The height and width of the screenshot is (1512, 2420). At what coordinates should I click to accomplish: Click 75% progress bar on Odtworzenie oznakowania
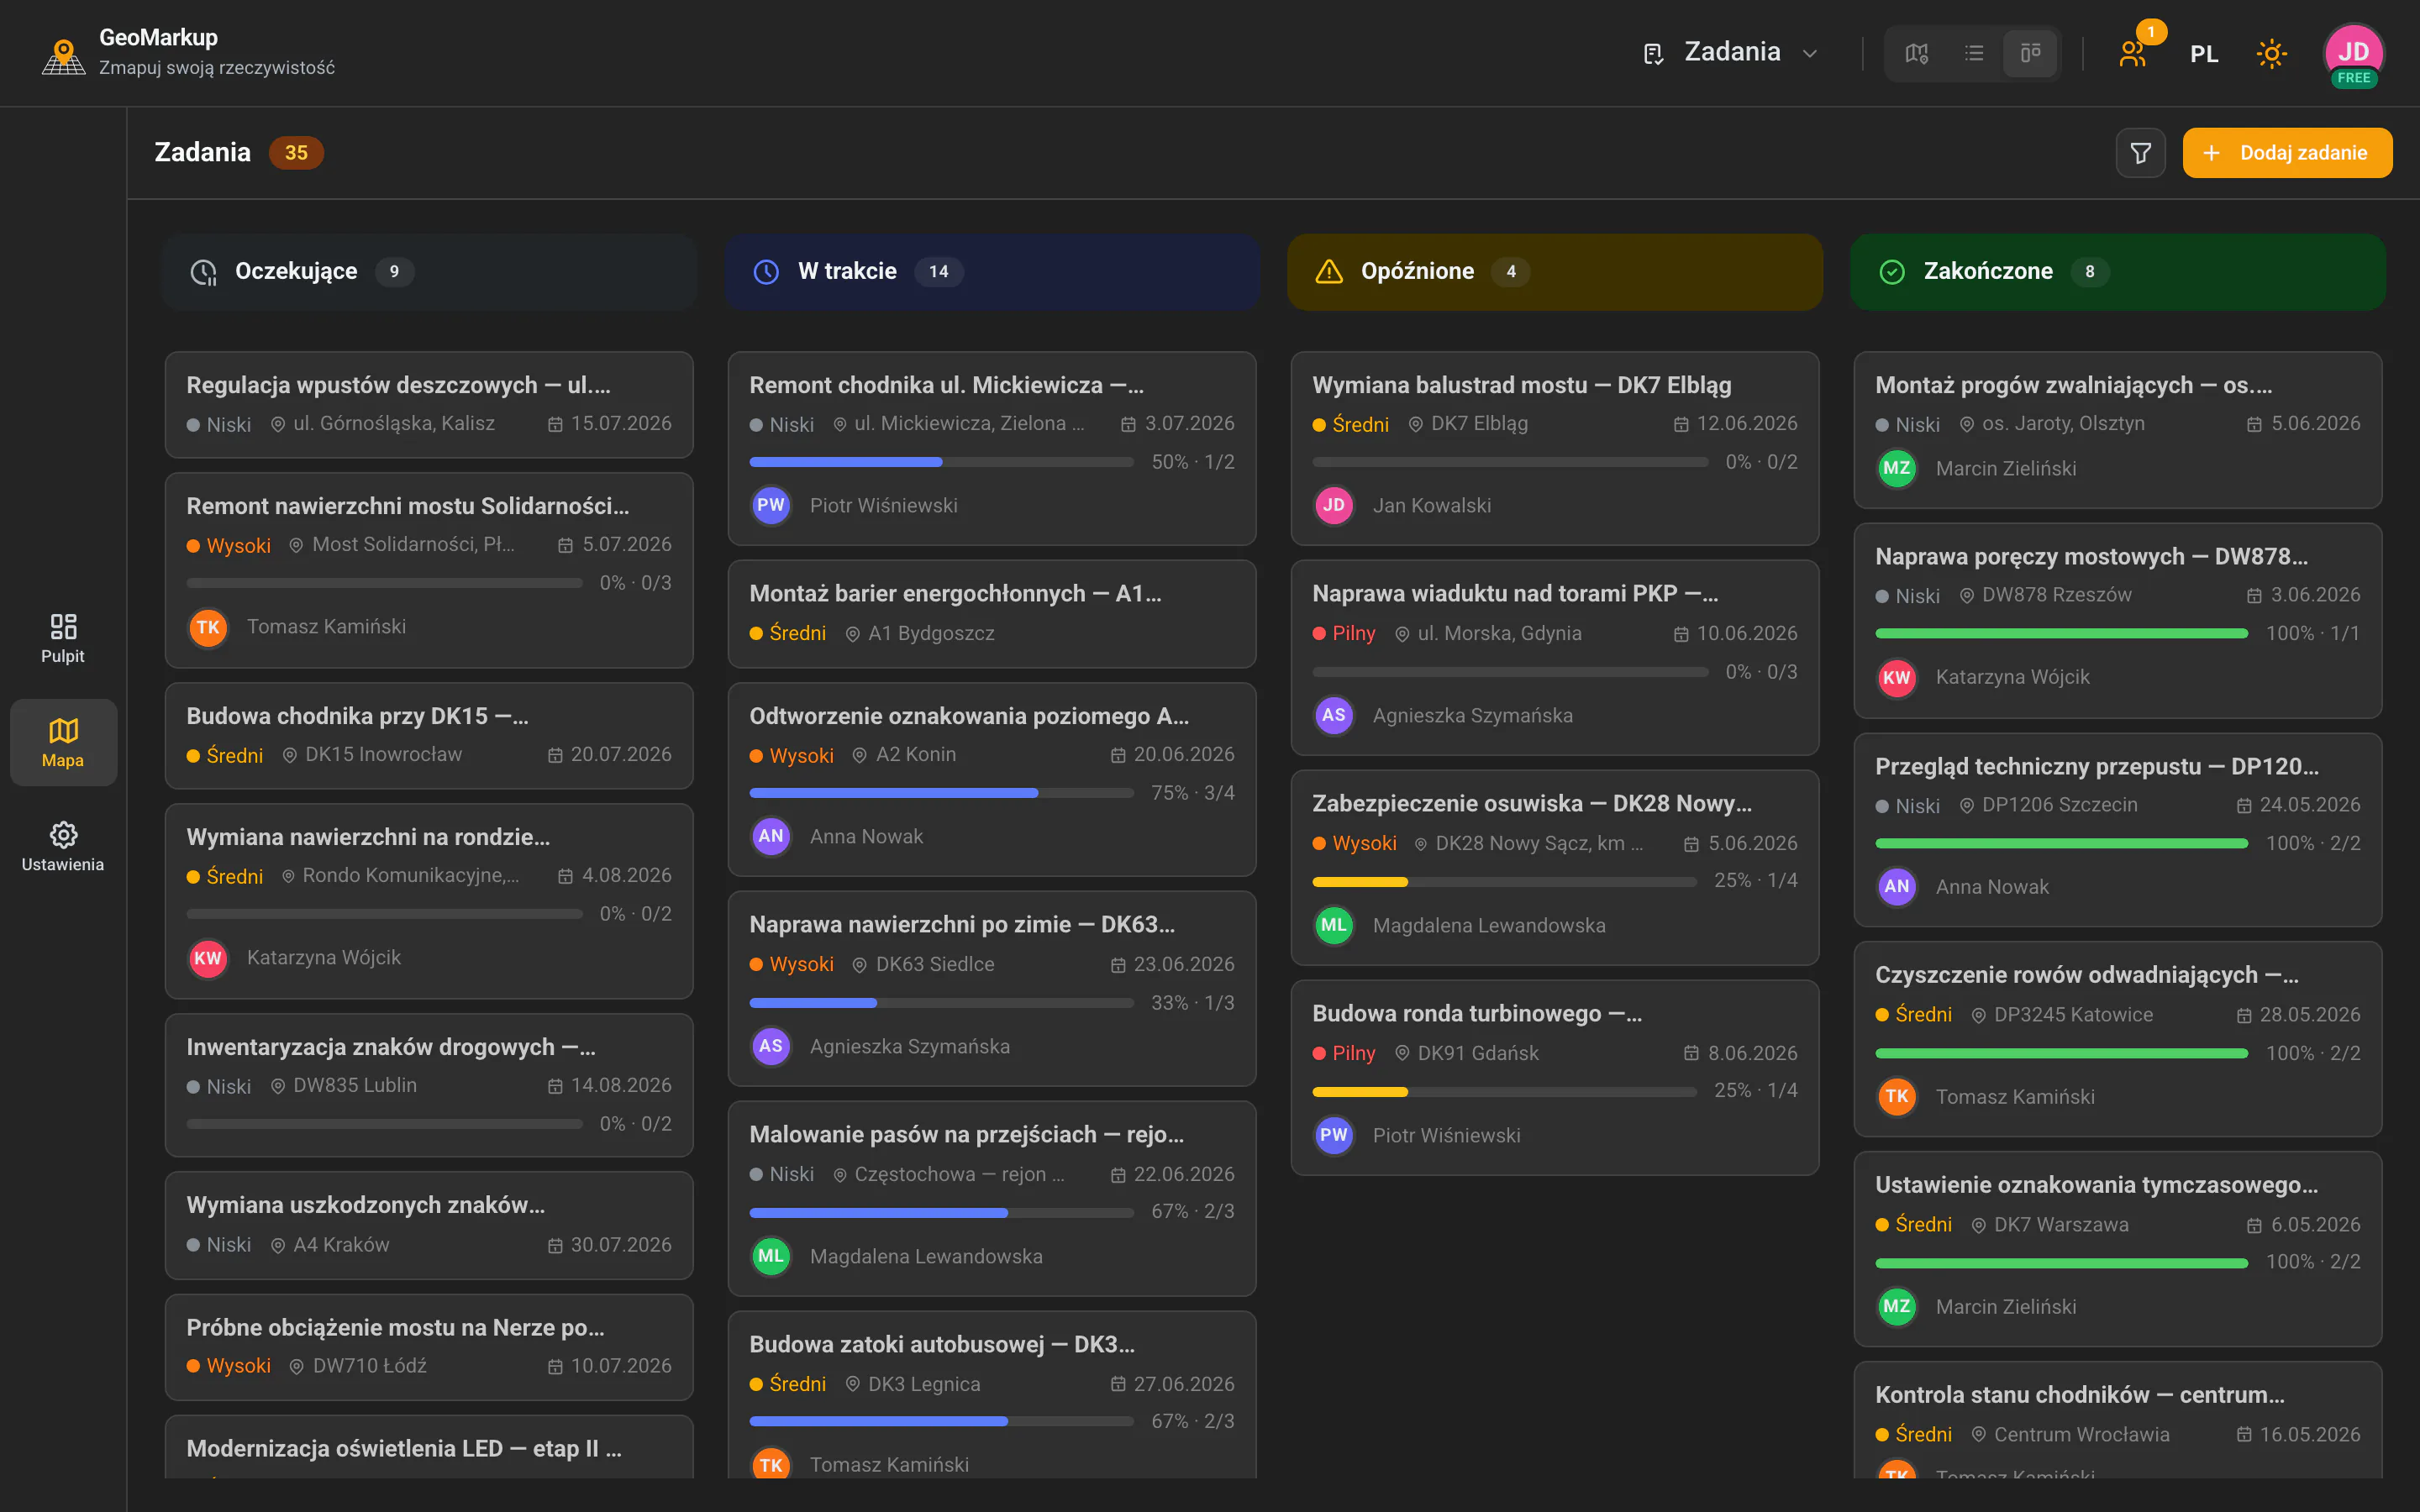point(942,793)
